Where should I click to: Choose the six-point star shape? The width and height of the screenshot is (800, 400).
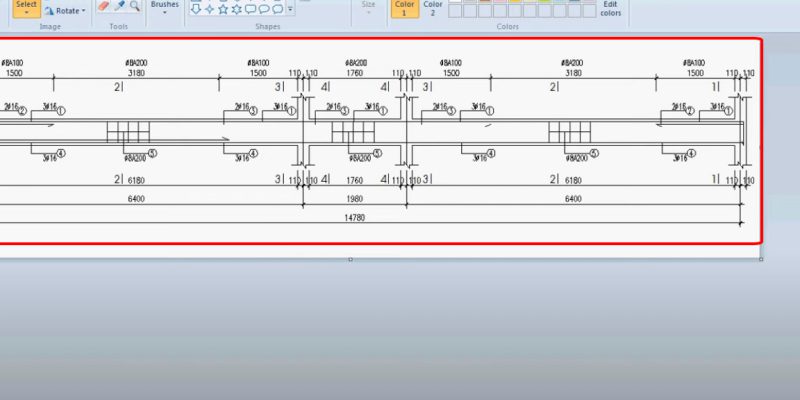coord(236,9)
